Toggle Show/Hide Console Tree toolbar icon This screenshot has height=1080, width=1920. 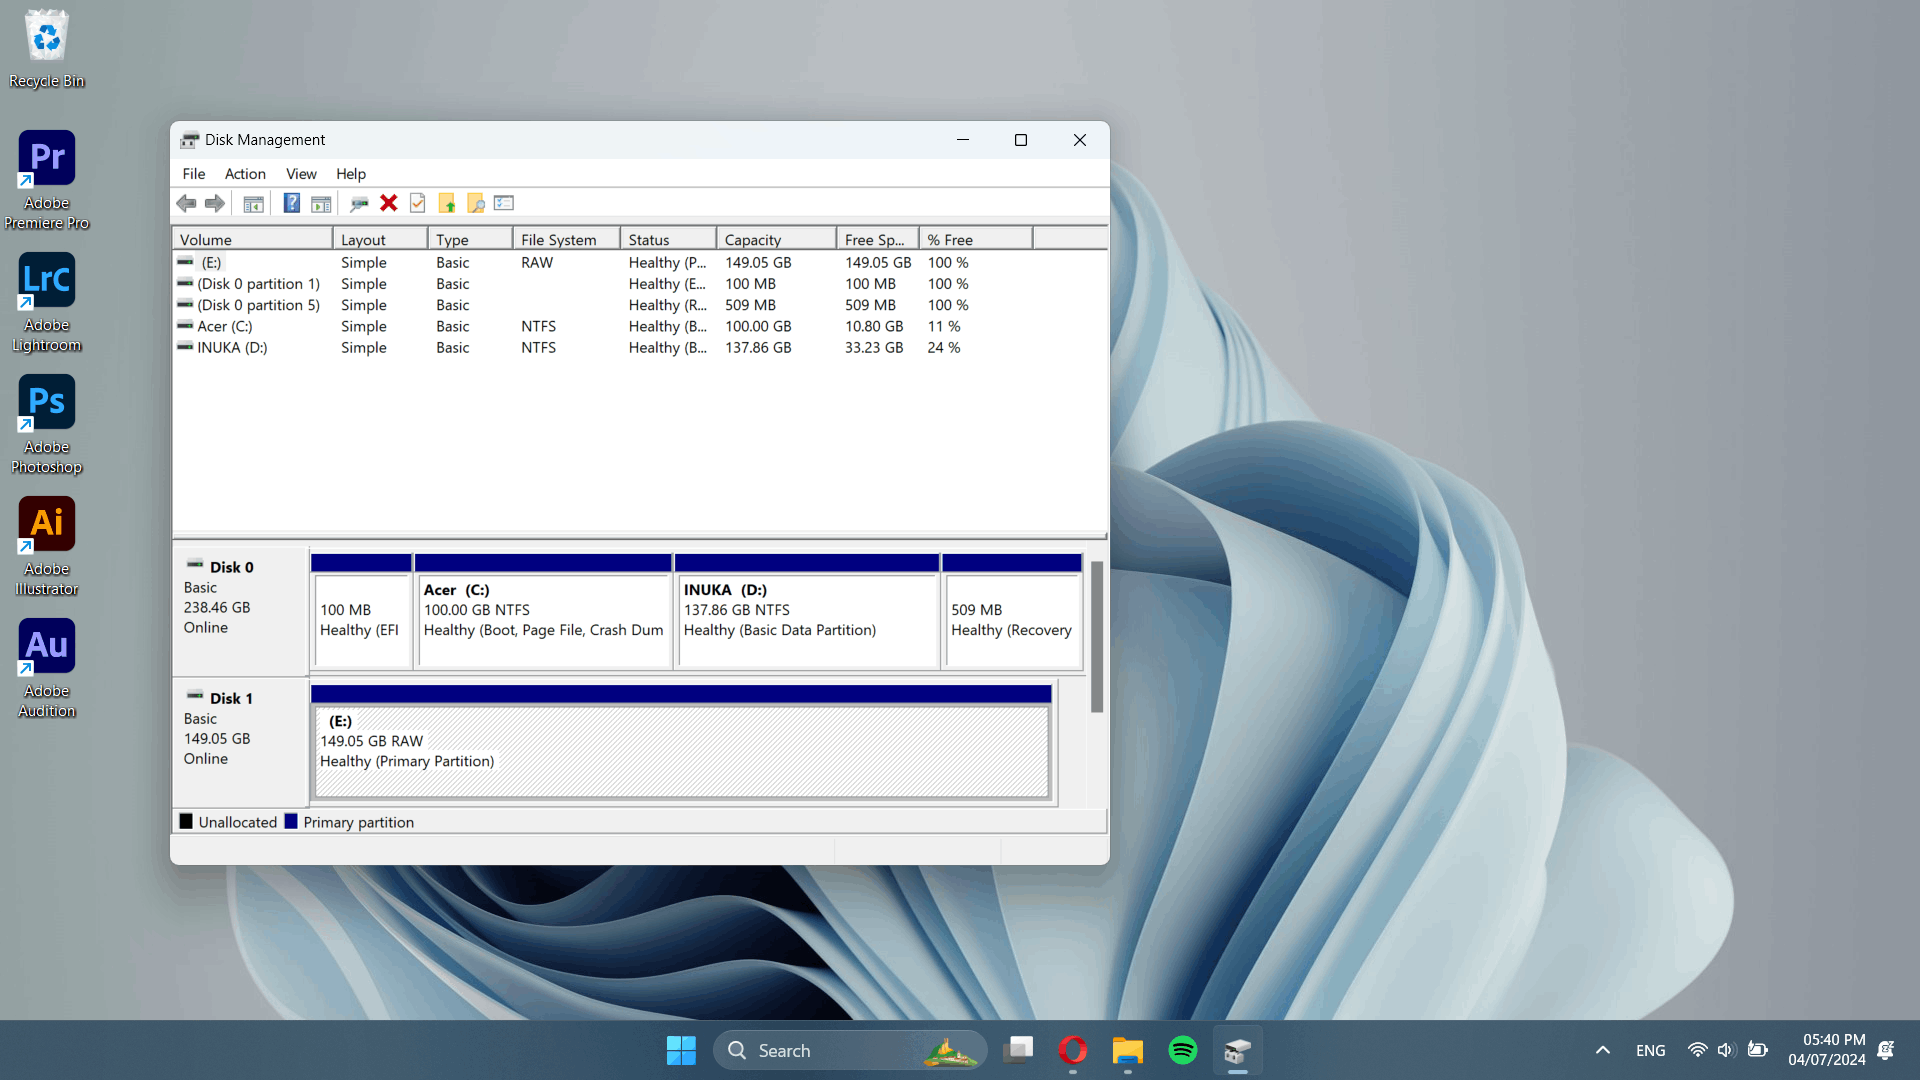pos(254,204)
